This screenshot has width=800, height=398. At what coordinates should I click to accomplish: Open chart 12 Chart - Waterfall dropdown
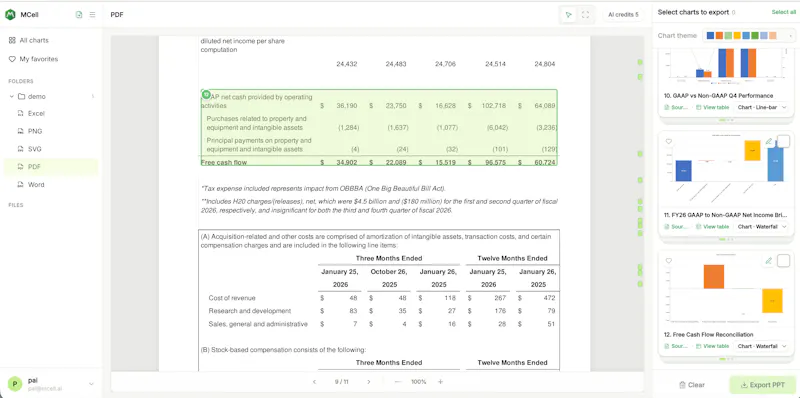click(x=762, y=346)
